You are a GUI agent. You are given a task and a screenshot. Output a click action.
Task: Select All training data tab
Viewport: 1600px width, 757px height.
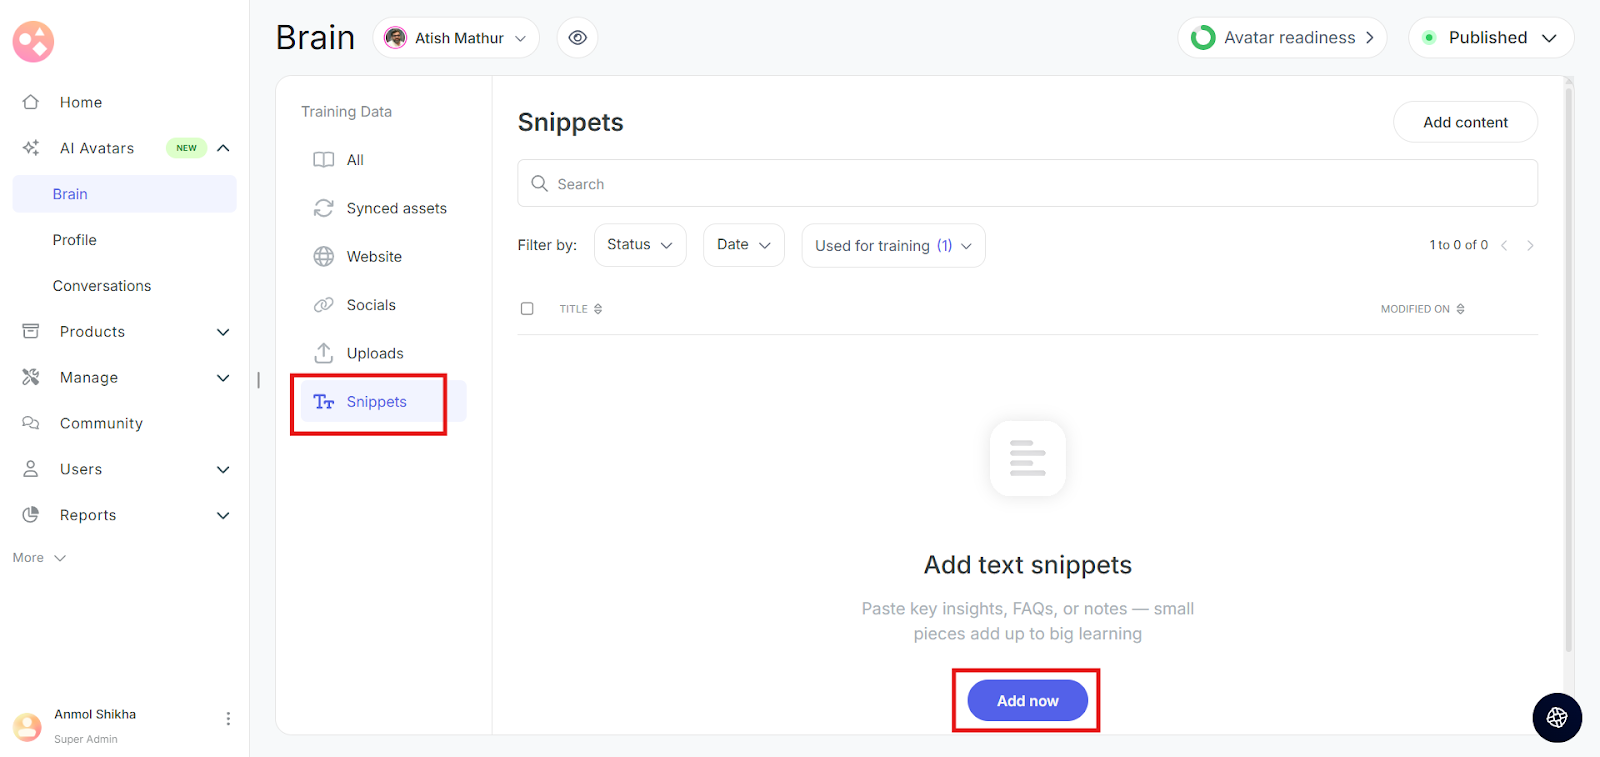(354, 160)
